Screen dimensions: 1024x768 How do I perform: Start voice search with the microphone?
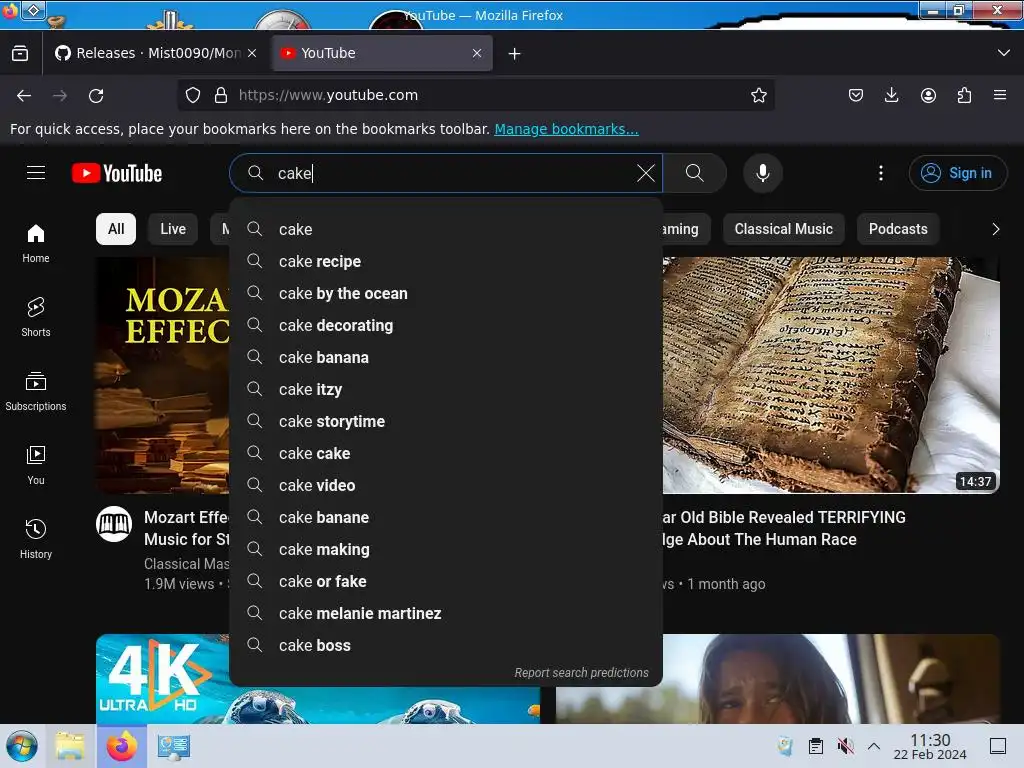pyautogui.click(x=762, y=173)
